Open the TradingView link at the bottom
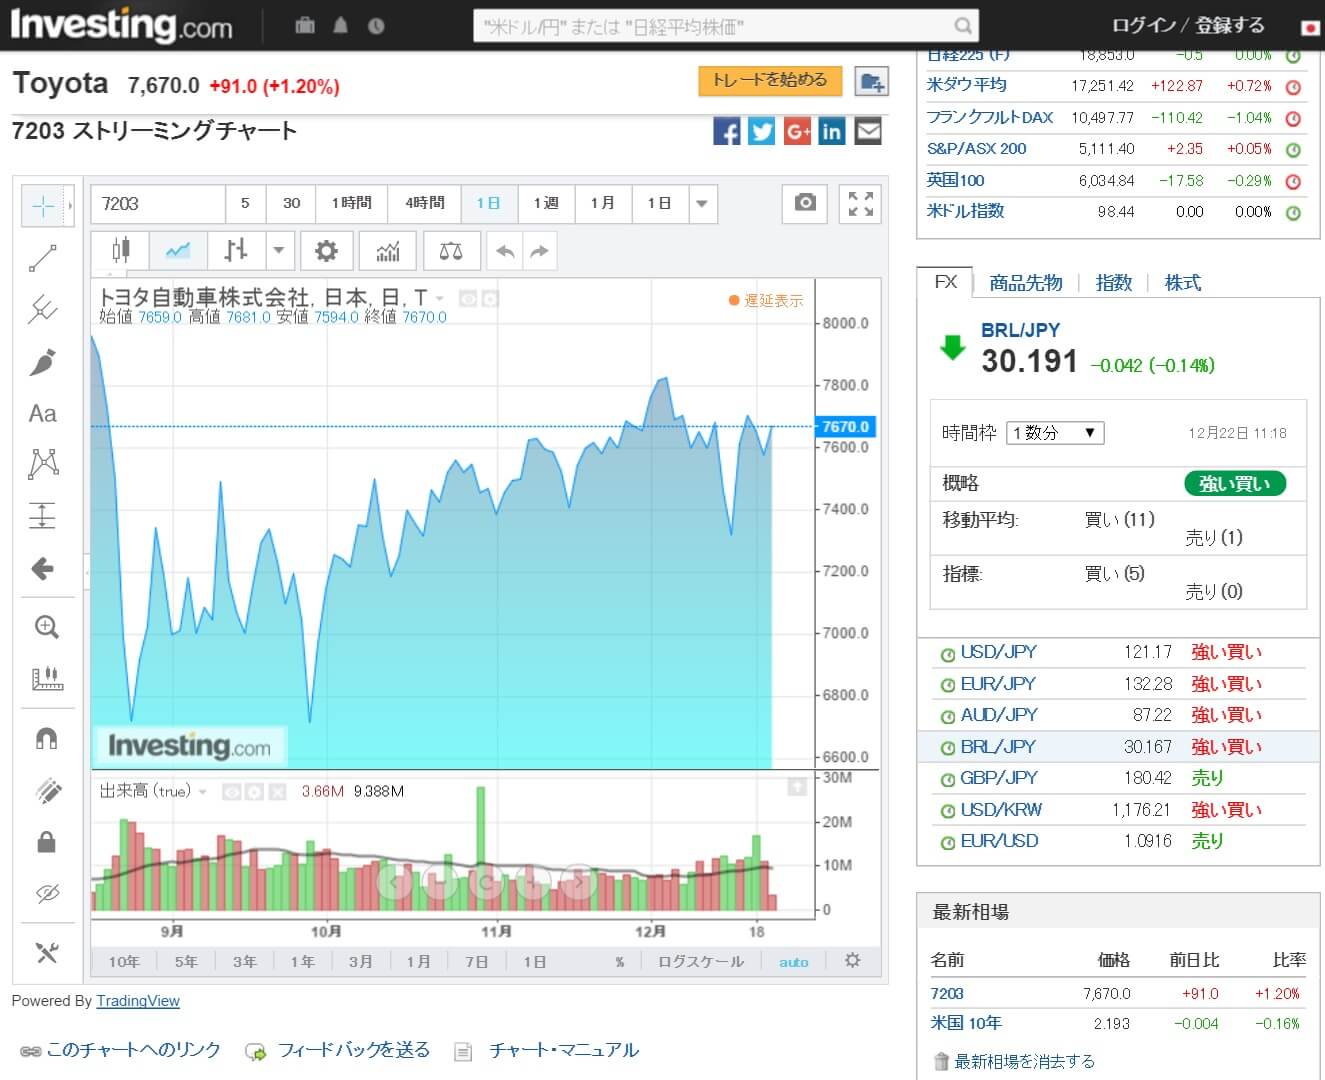 pyautogui.click(x=138, y=1000)
